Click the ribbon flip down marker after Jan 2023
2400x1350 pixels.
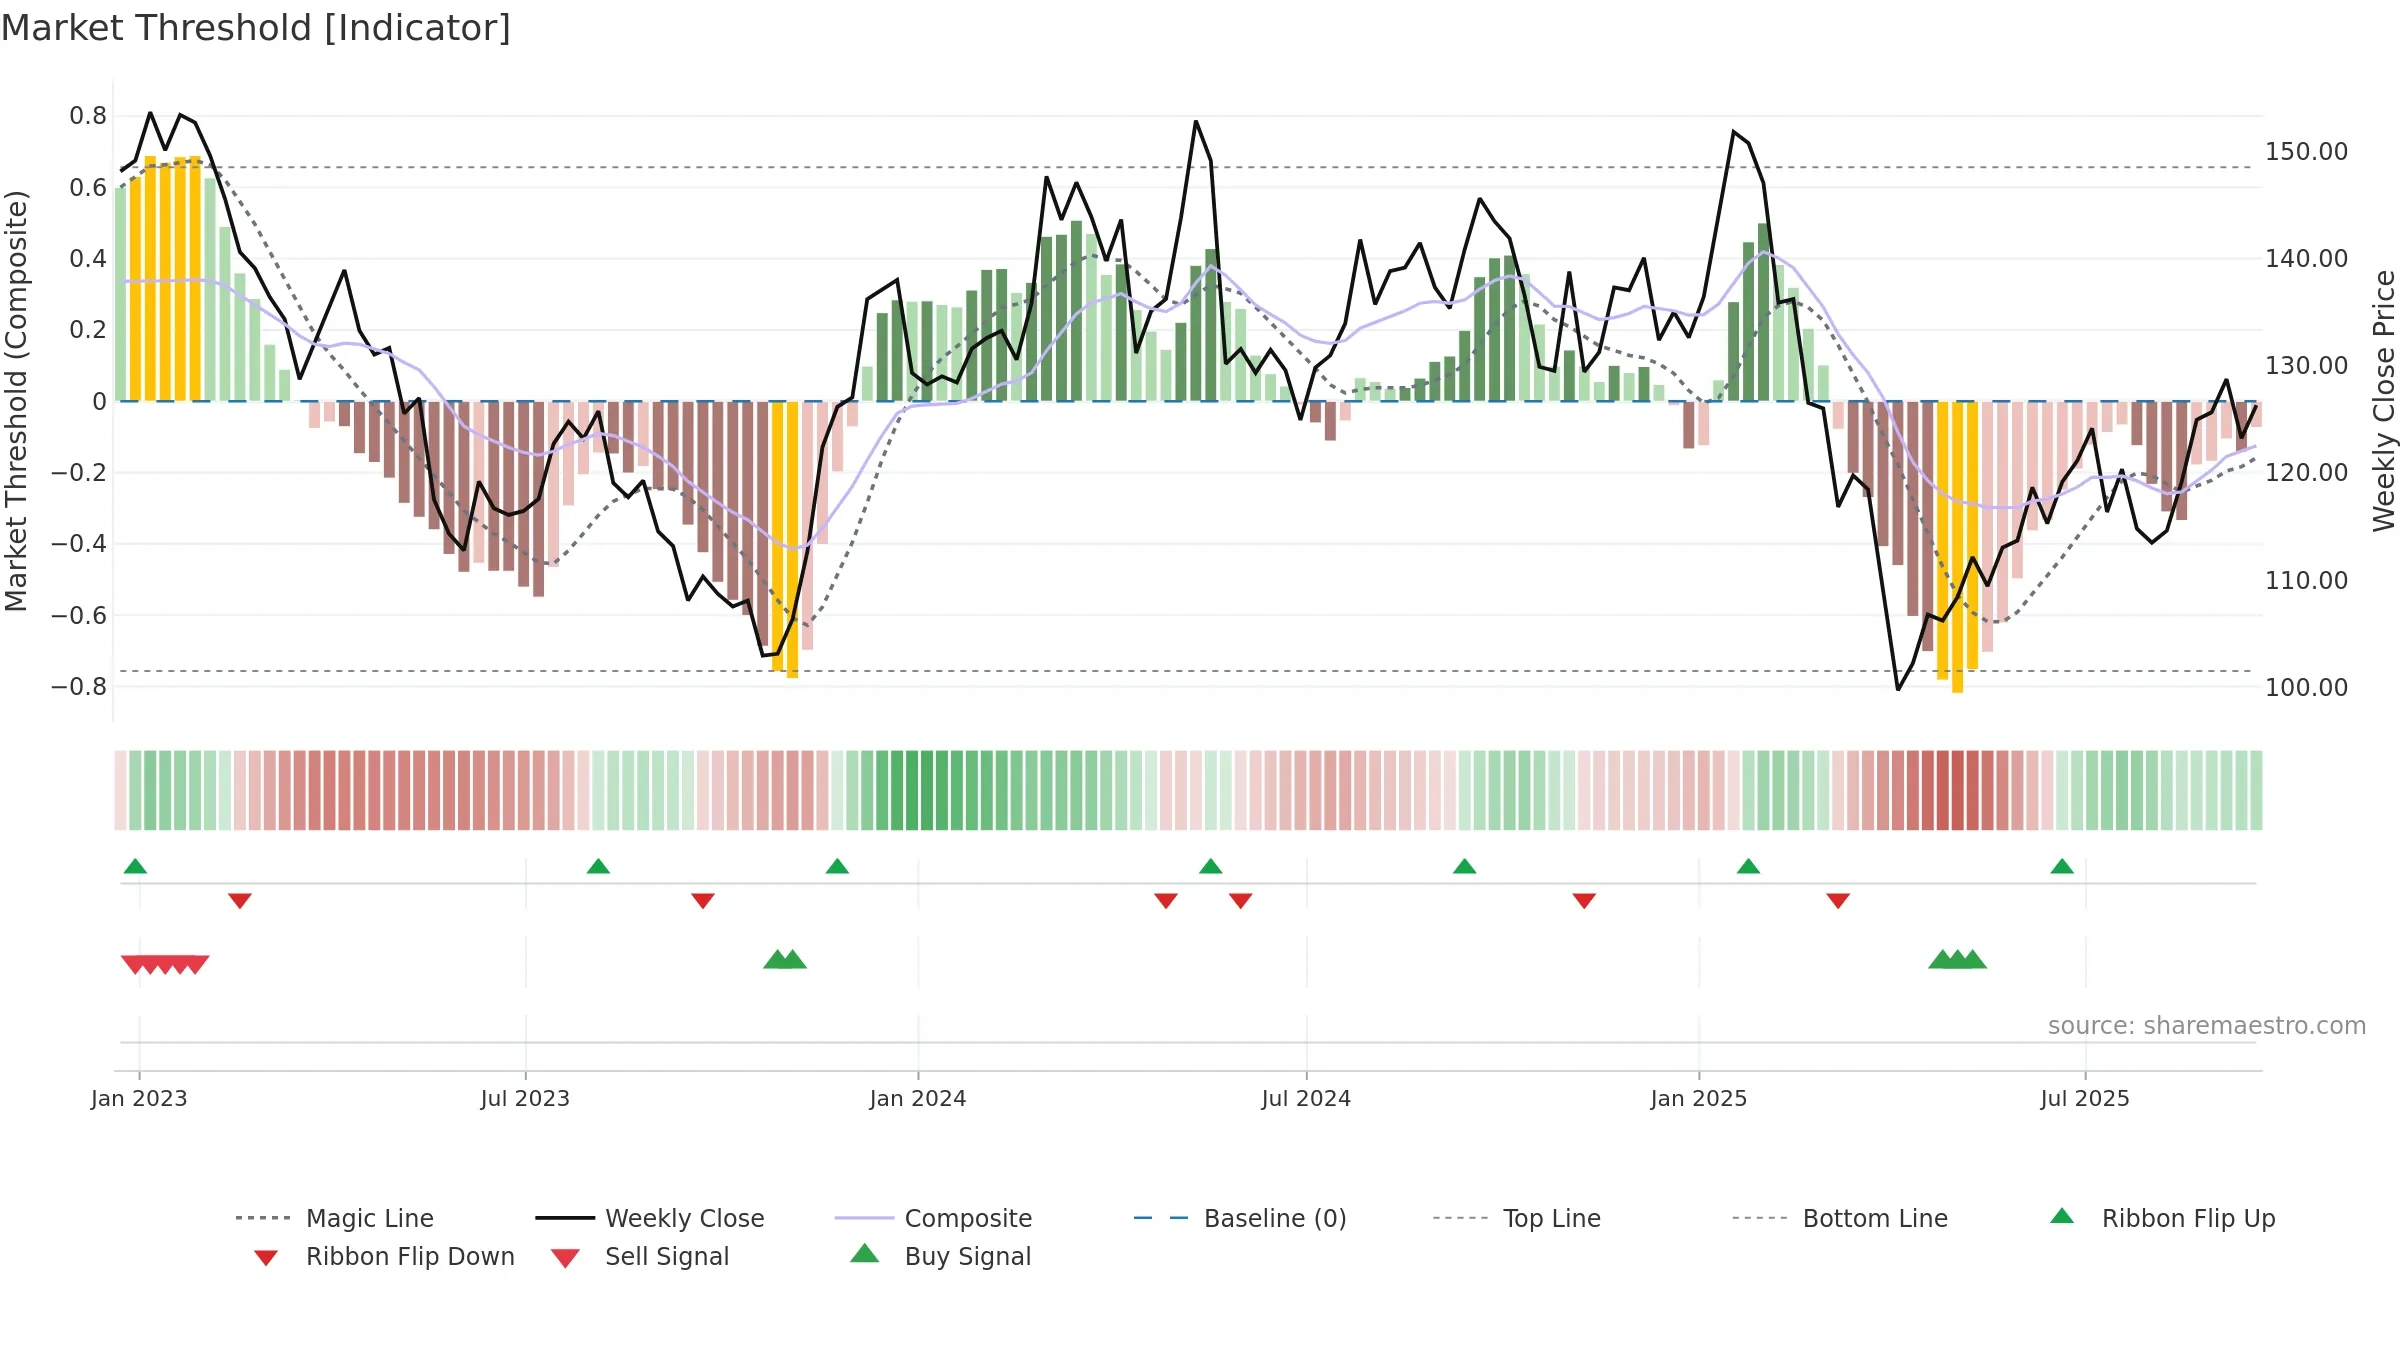pos(240,901)
